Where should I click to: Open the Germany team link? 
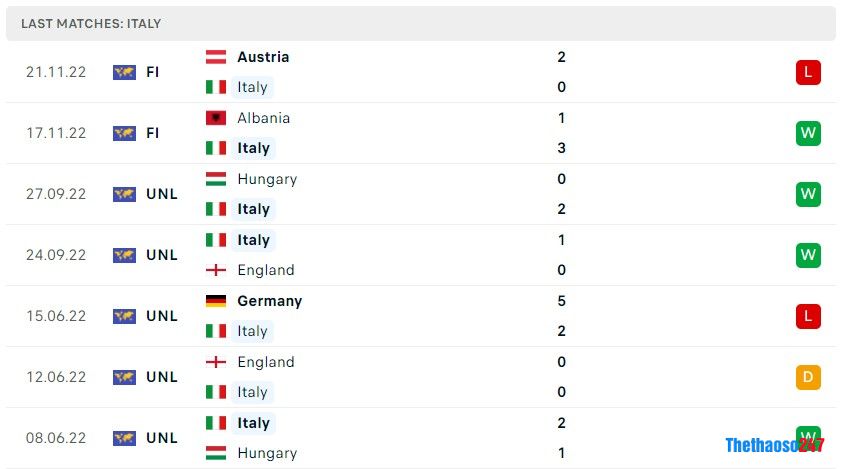click(269, 301)
